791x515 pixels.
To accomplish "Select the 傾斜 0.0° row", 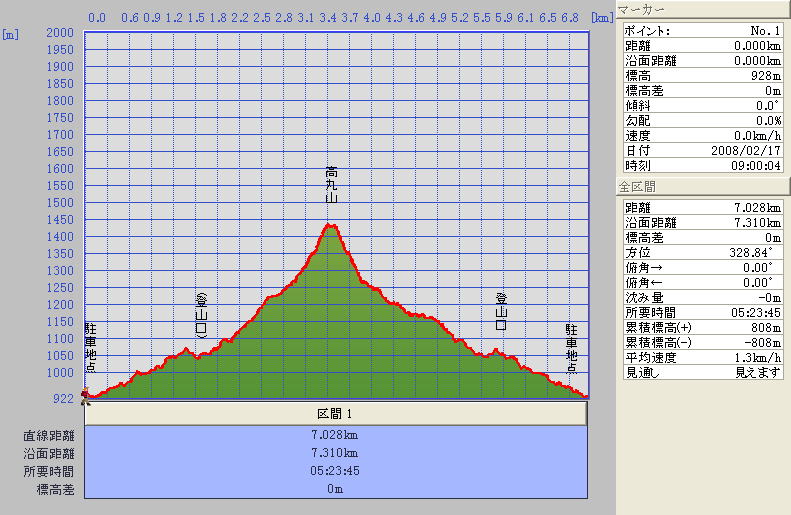I will pyautogui.click(x=703, y=105).
